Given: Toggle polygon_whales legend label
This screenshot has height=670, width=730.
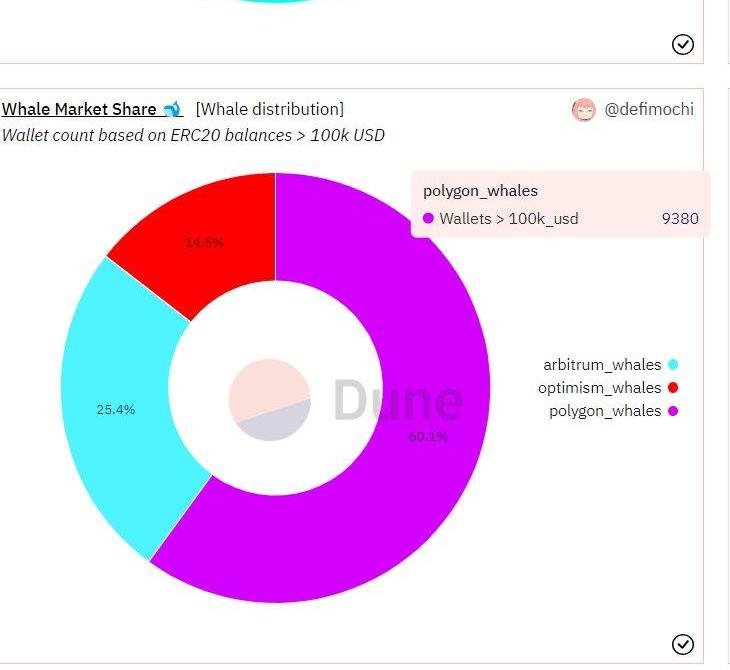Looking at the screenshot, I should click(604, 411).
